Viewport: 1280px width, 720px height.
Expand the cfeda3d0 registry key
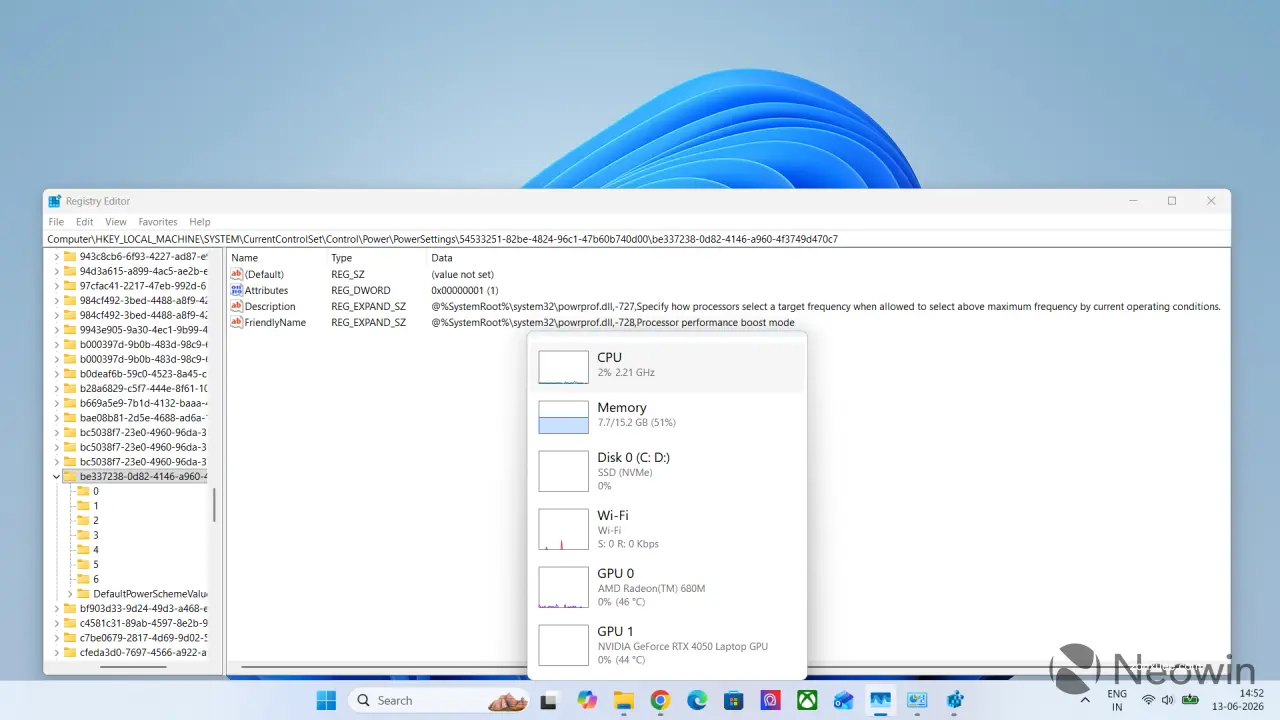(x=57, y=652)
